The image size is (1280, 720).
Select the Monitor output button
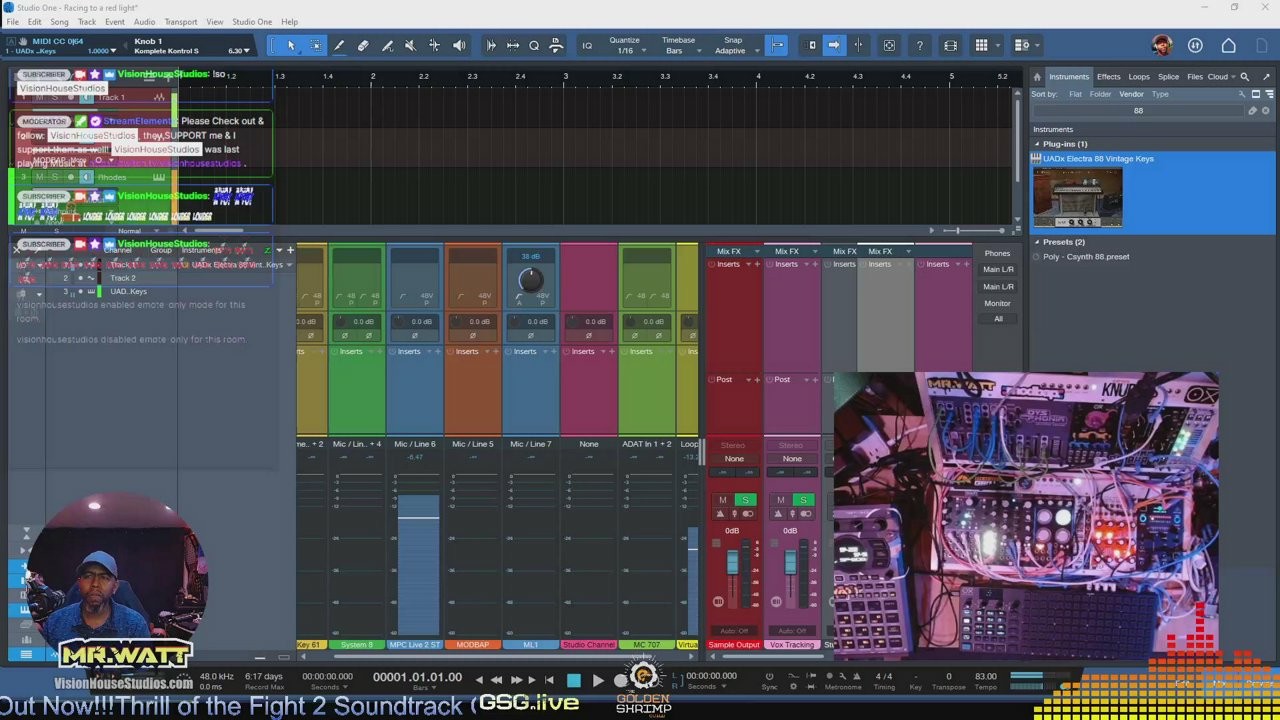tap(998, 303)
